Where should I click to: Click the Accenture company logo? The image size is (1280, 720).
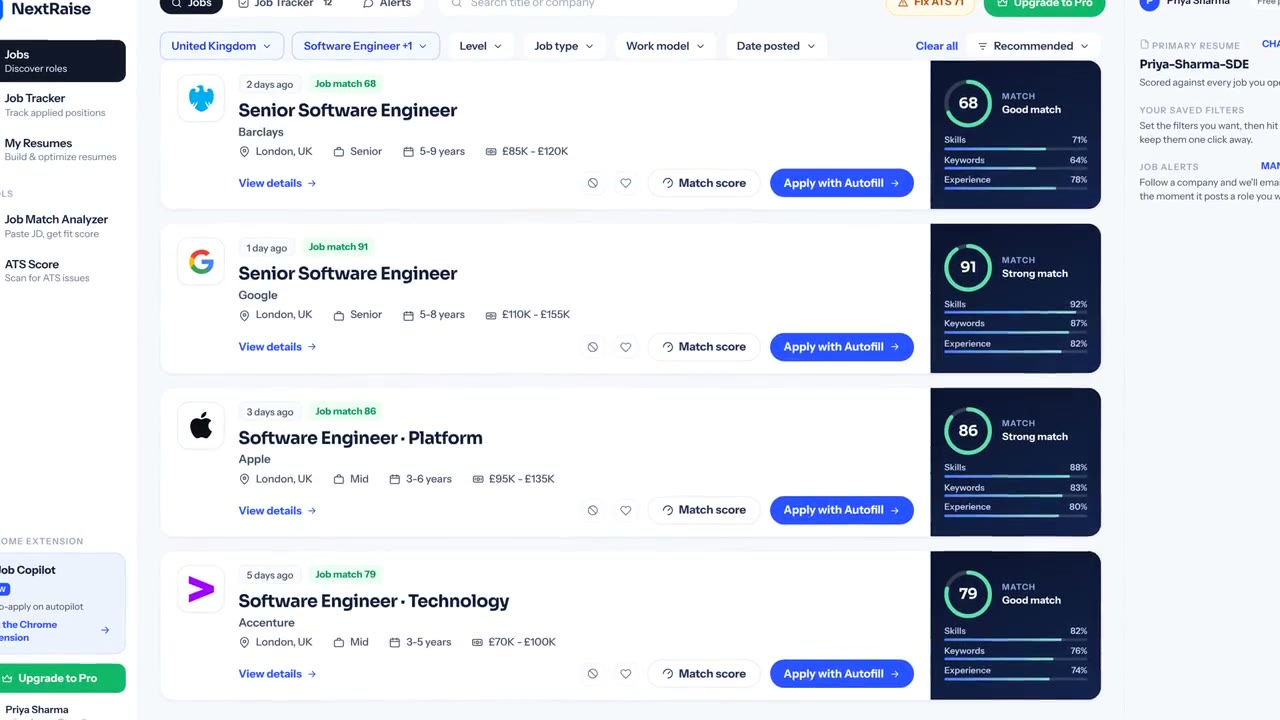click(201, 590)
